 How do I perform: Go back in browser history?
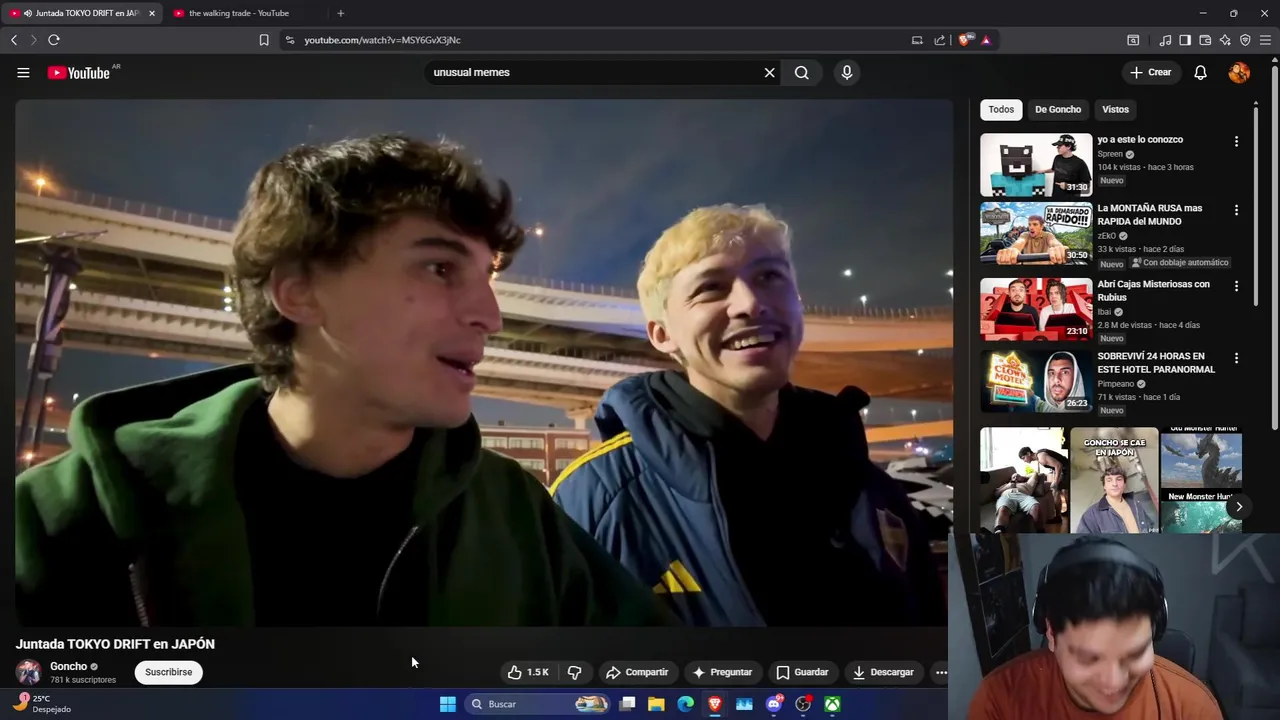[x=14, y=40]
